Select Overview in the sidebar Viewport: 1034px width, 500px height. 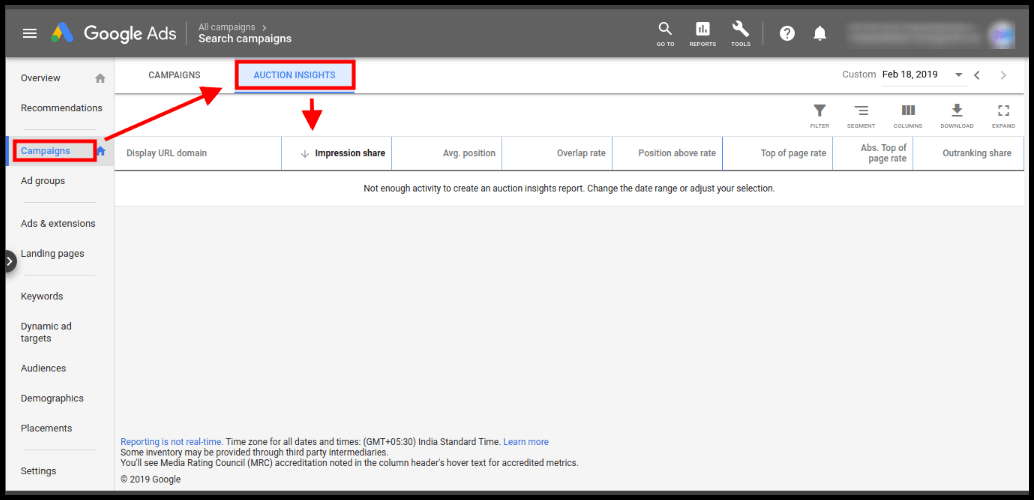pos(40,78)
